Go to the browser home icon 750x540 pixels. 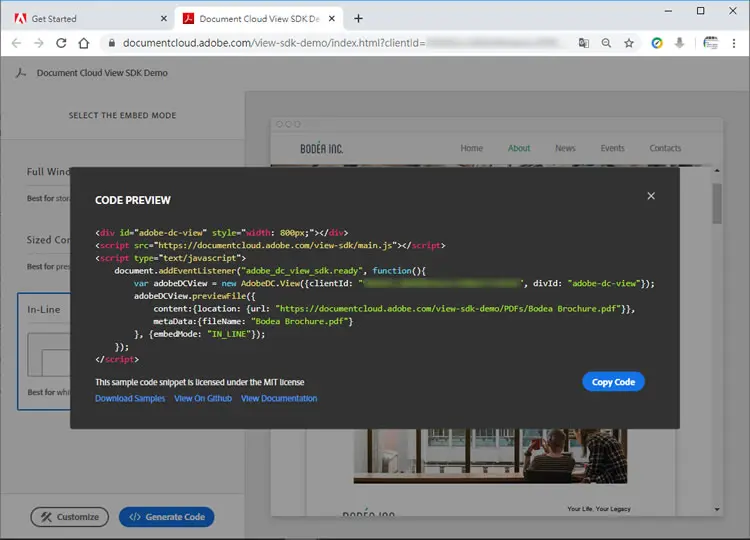tap(84, 43)
